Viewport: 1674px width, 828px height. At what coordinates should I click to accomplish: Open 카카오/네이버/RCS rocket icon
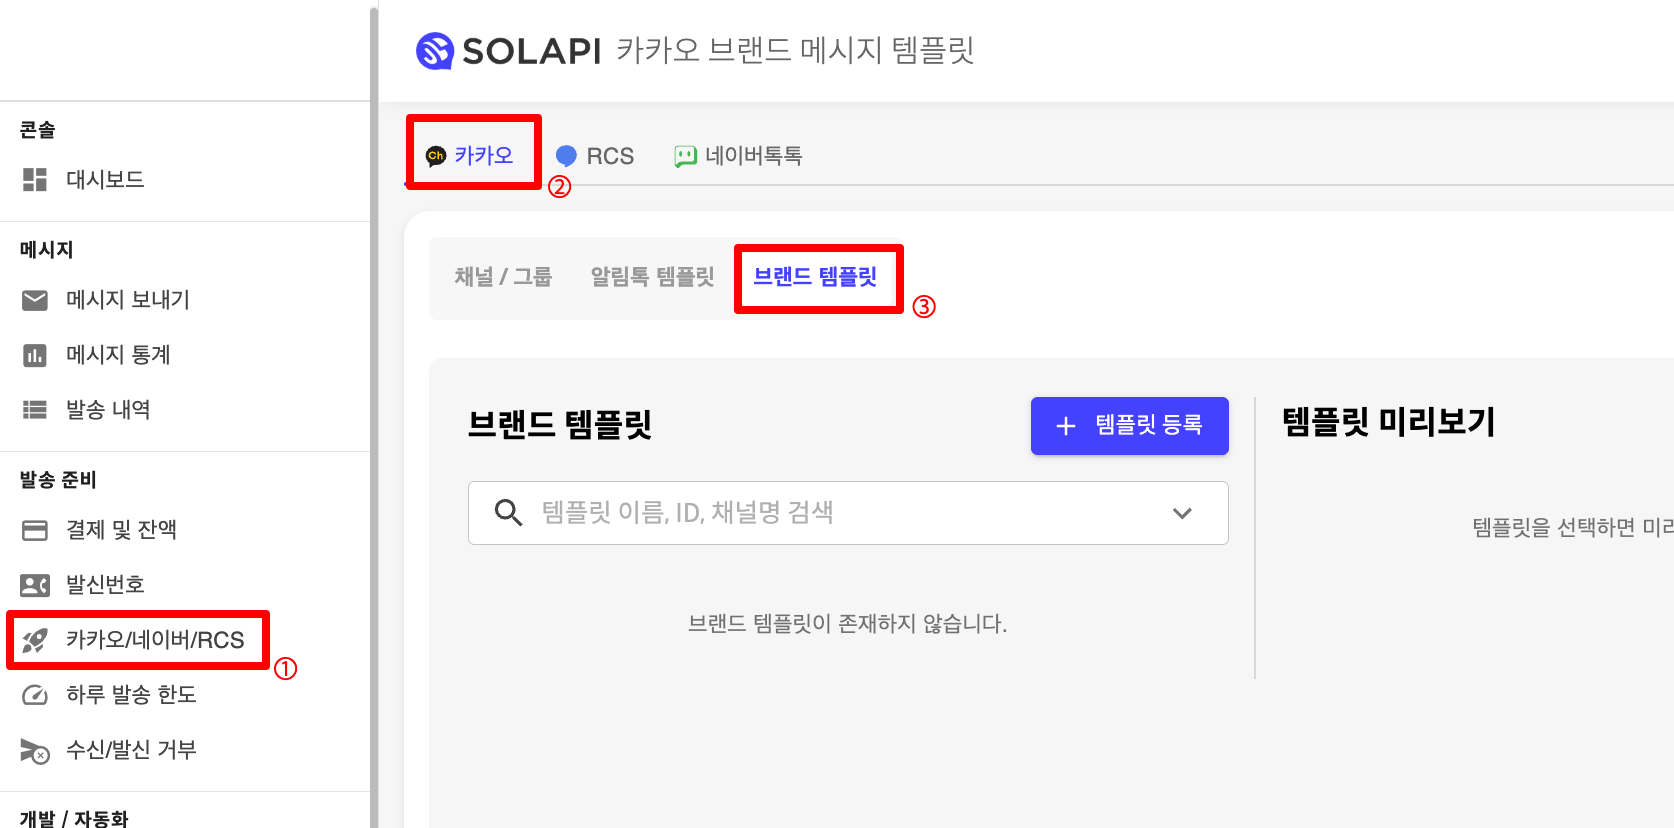(35, 640)
